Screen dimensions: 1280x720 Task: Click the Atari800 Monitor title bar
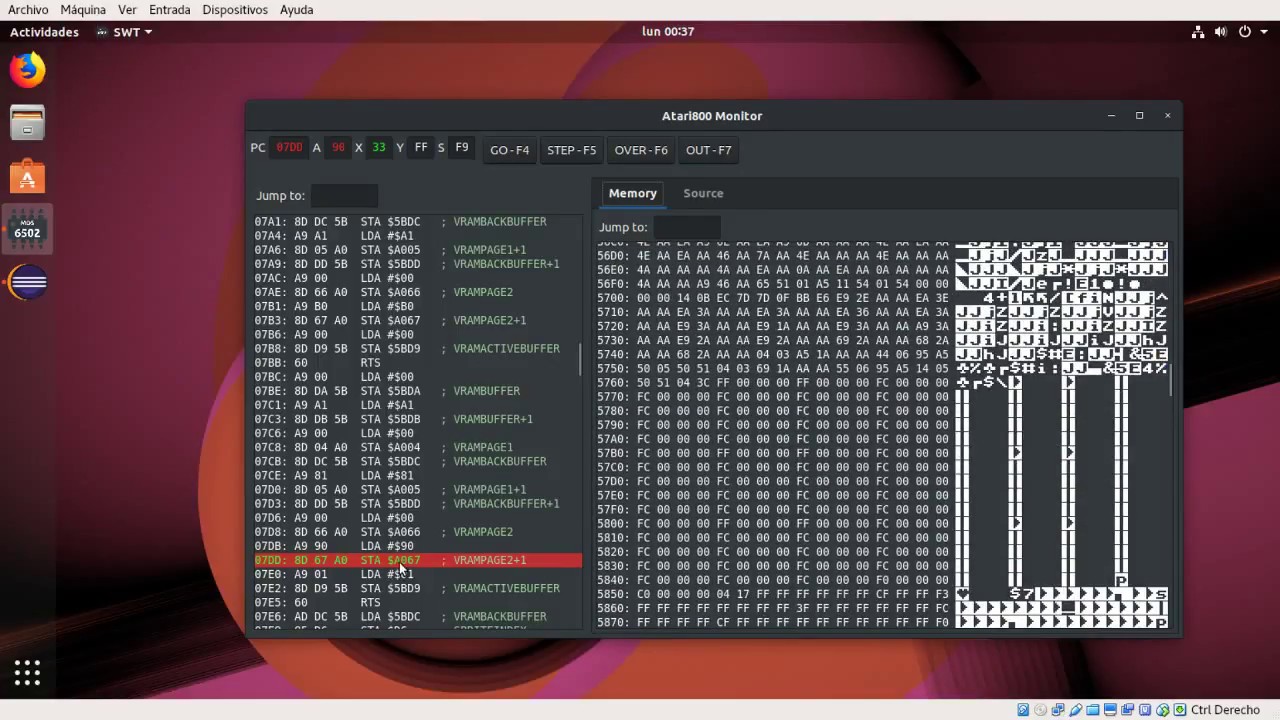click(712, 116)
